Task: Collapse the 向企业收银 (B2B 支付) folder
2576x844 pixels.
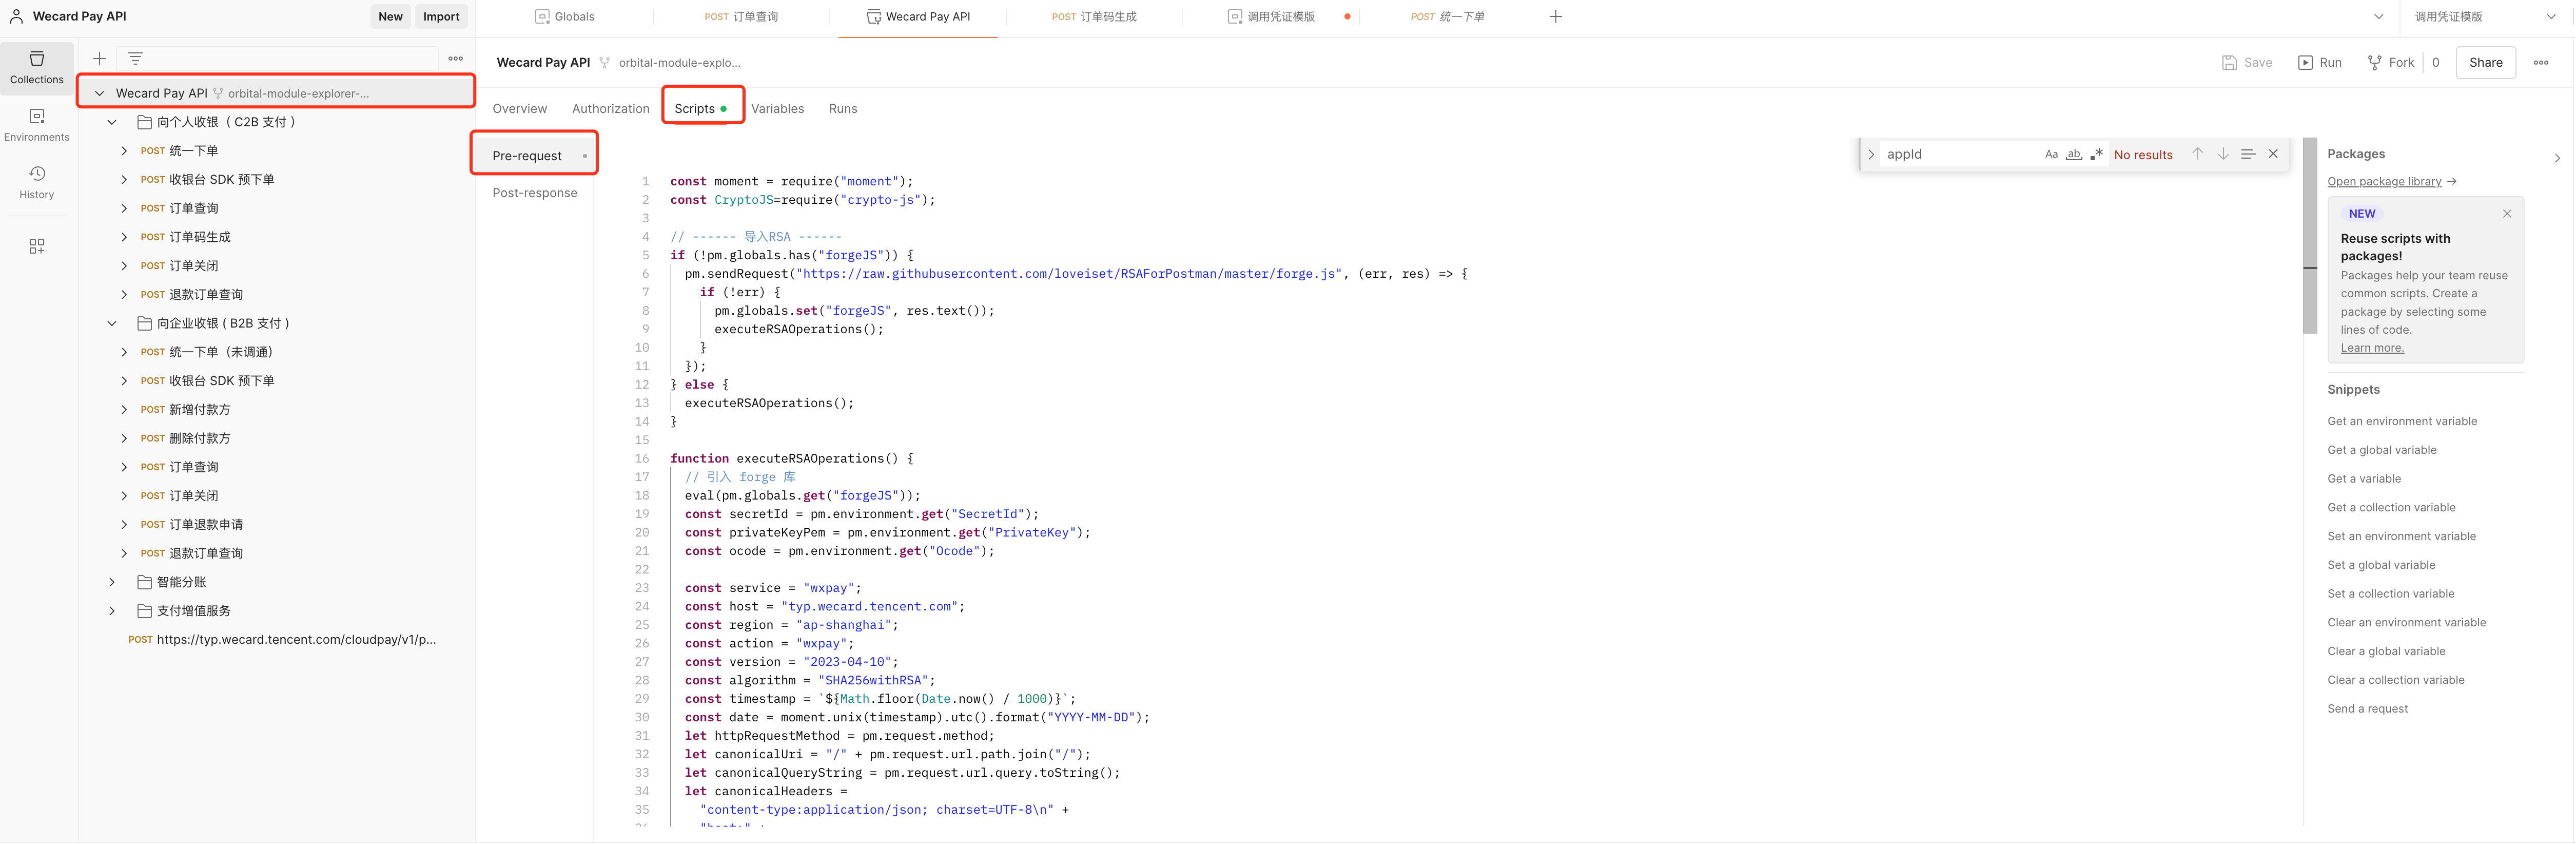Action: tap(112, 323)
